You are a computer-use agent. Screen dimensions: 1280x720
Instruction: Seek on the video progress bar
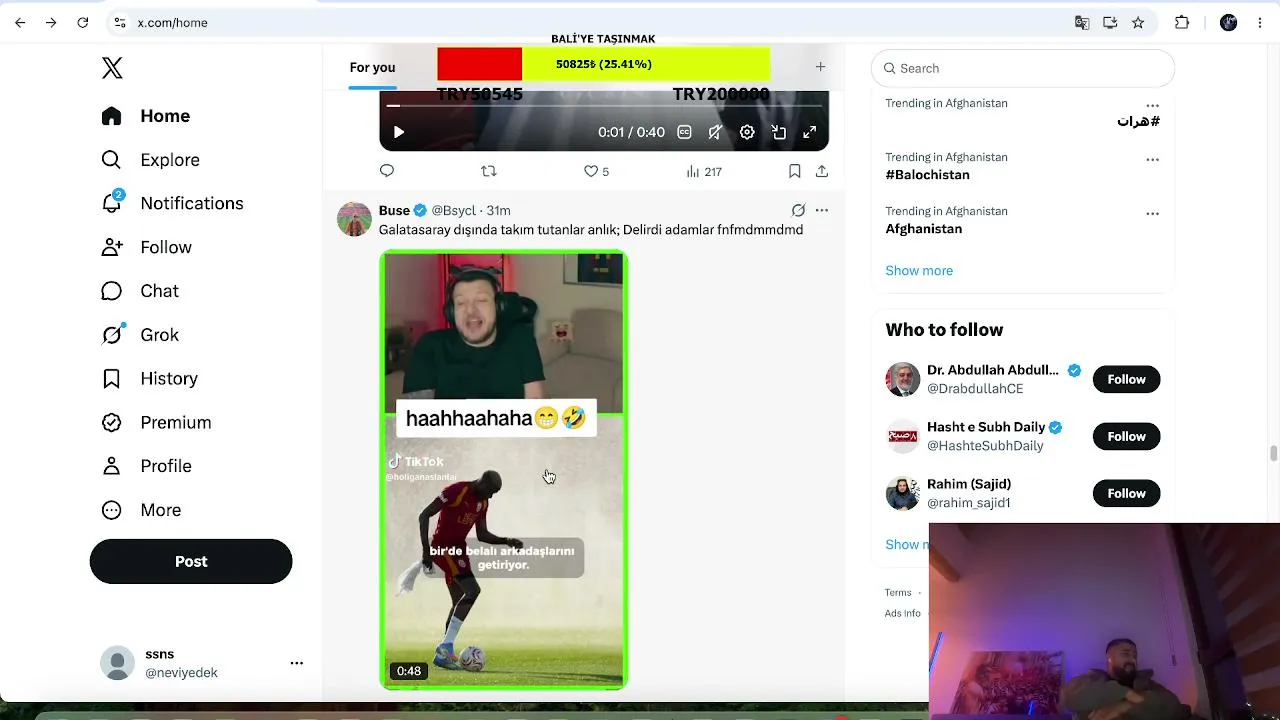point(604,105)
